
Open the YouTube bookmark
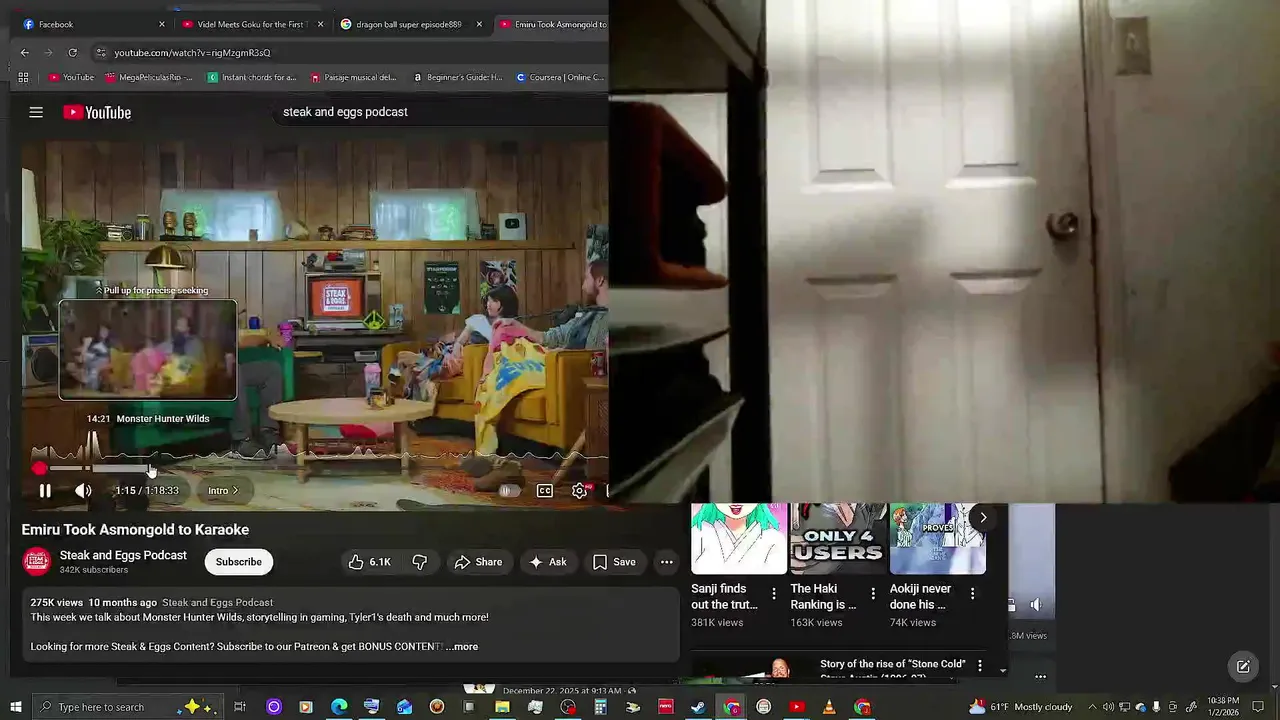coord(71,77)
